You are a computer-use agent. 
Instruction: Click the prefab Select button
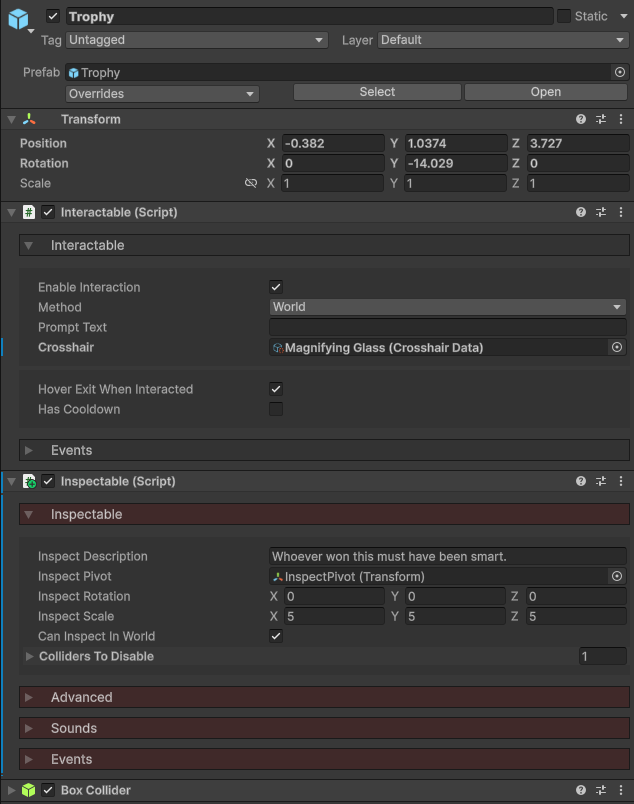point(377,92)
